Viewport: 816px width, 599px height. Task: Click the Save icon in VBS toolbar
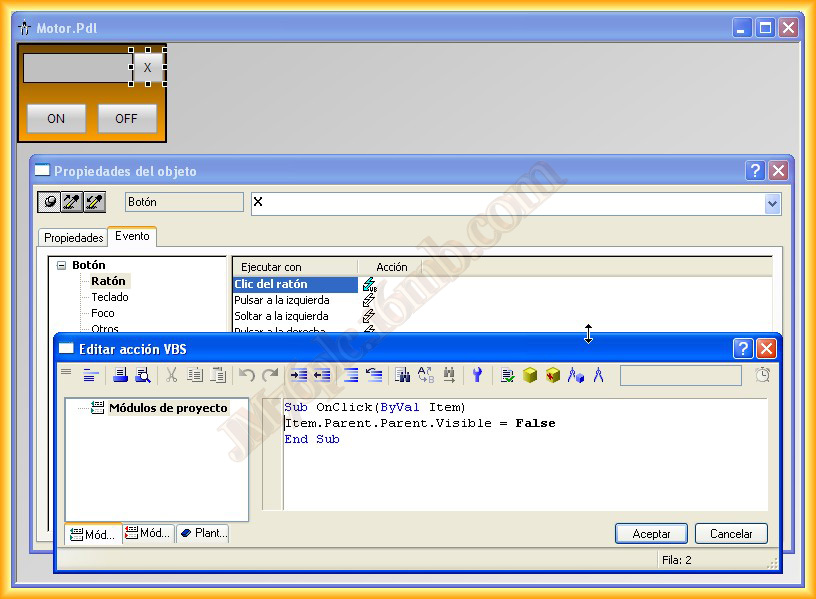coord(120,375)
